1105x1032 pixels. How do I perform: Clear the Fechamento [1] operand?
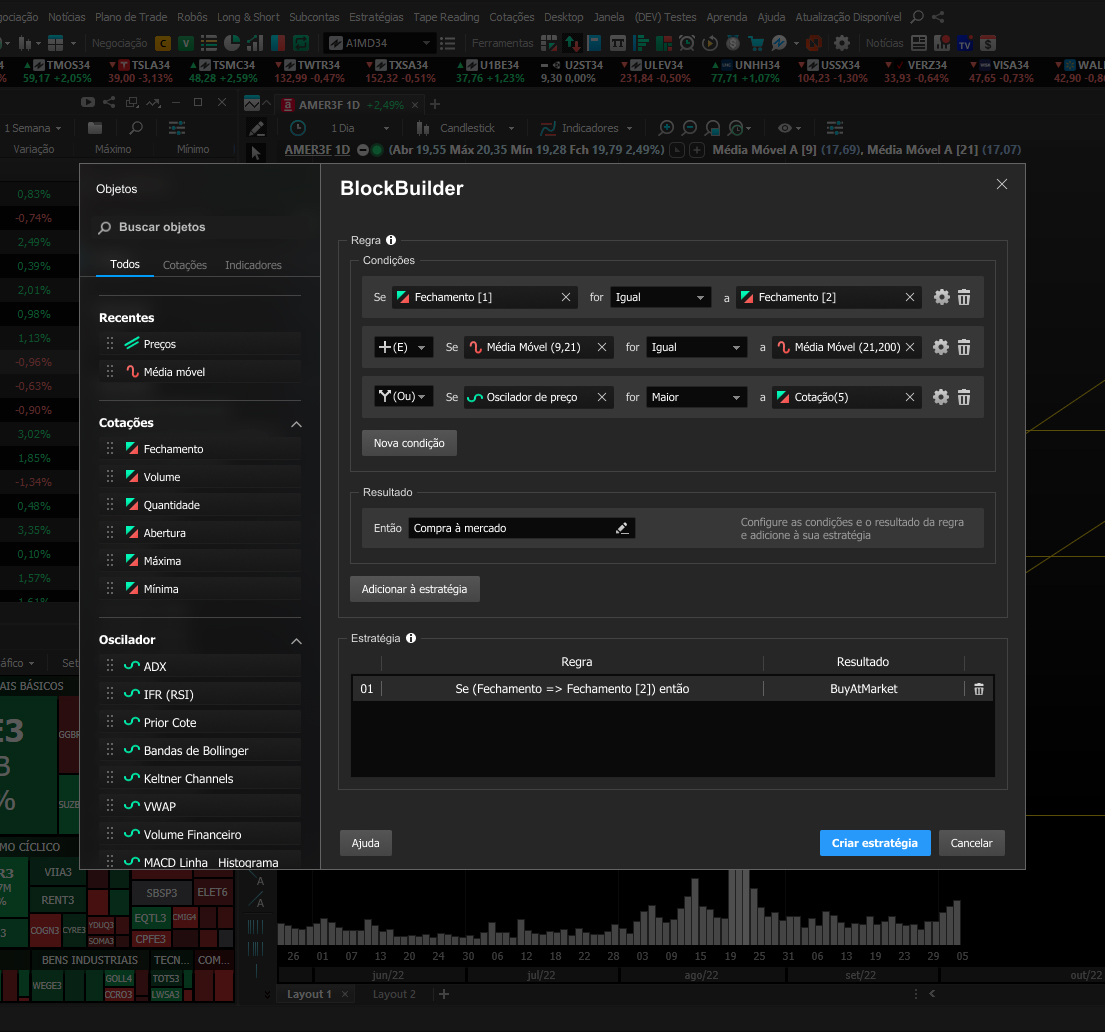(x=566, y=297)
